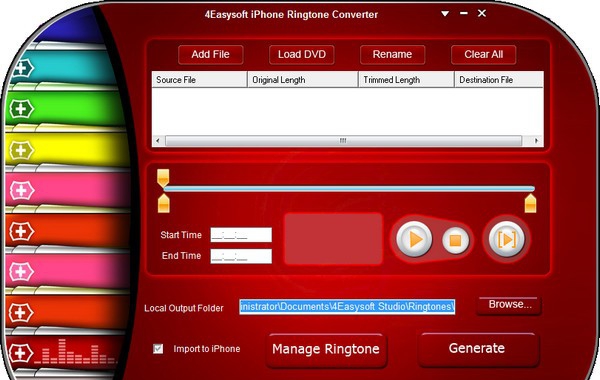Screen dimensions: 600x380
Task: Select the Rename button
Action: [x=392, y=54]
